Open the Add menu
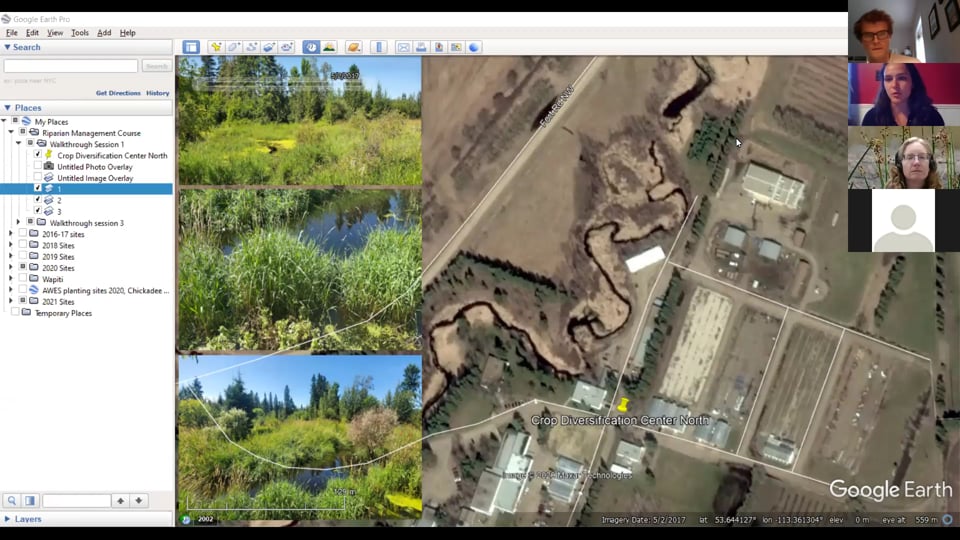 [104, 32]
